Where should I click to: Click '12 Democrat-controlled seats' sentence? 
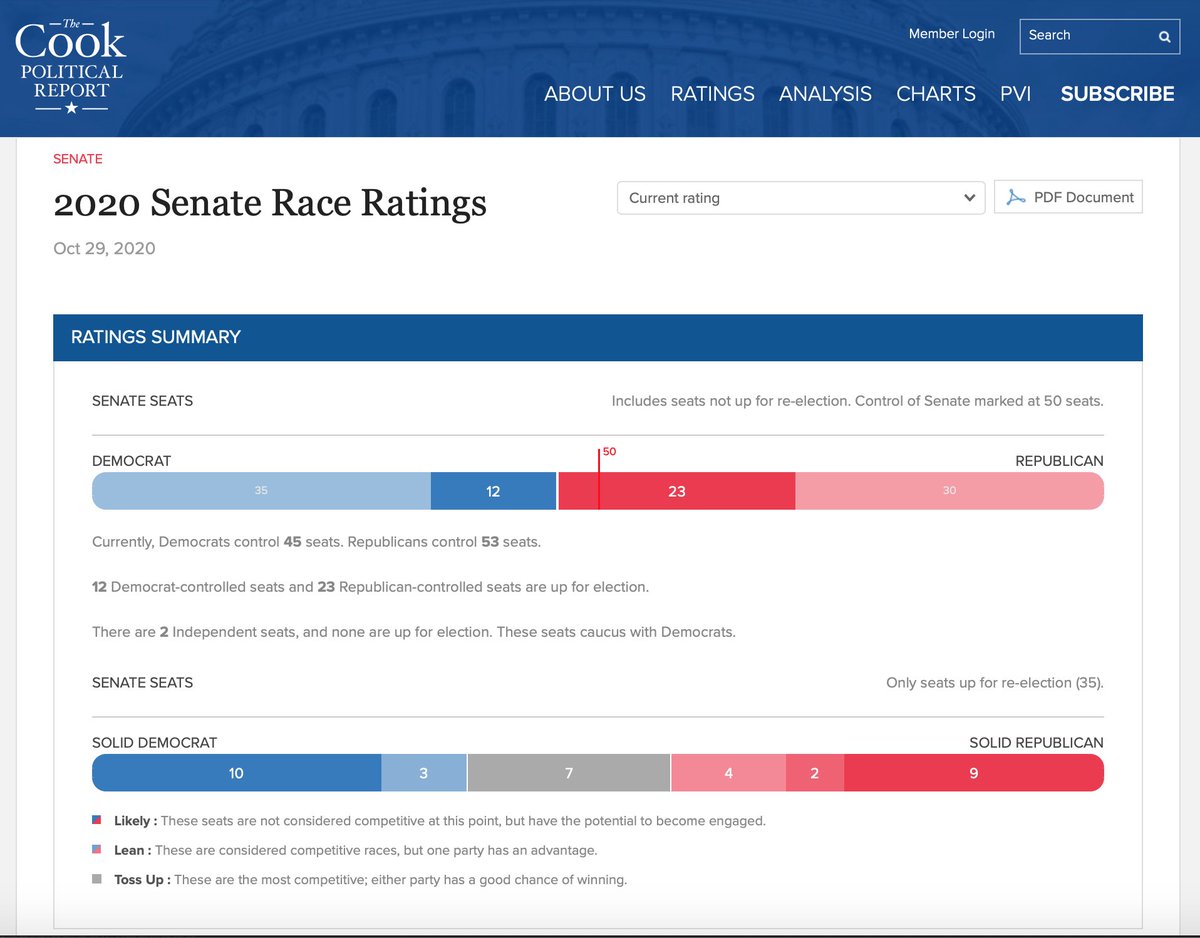pyautogui.click(x=370, y=587)
